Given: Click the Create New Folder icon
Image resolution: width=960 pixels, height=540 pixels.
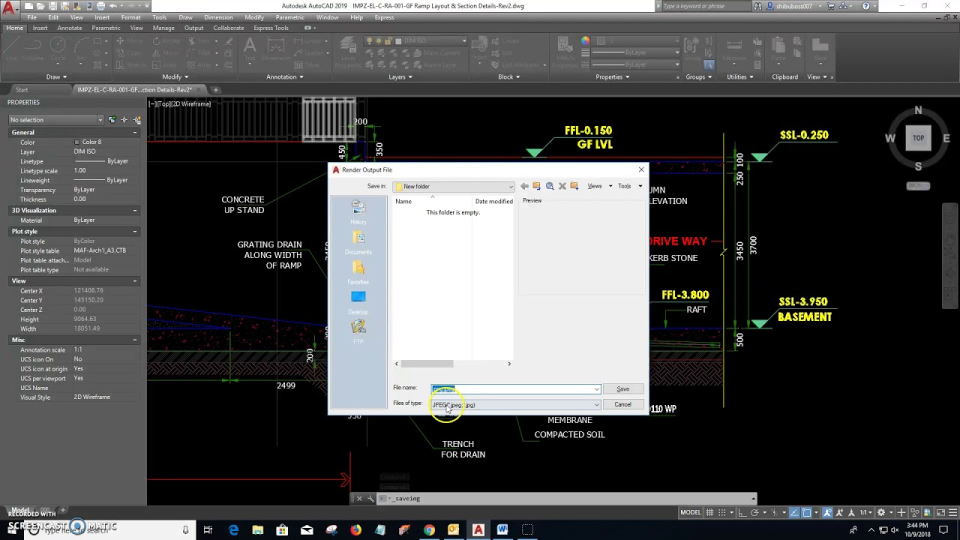Looking at the screenshot, I should (575, 186).
